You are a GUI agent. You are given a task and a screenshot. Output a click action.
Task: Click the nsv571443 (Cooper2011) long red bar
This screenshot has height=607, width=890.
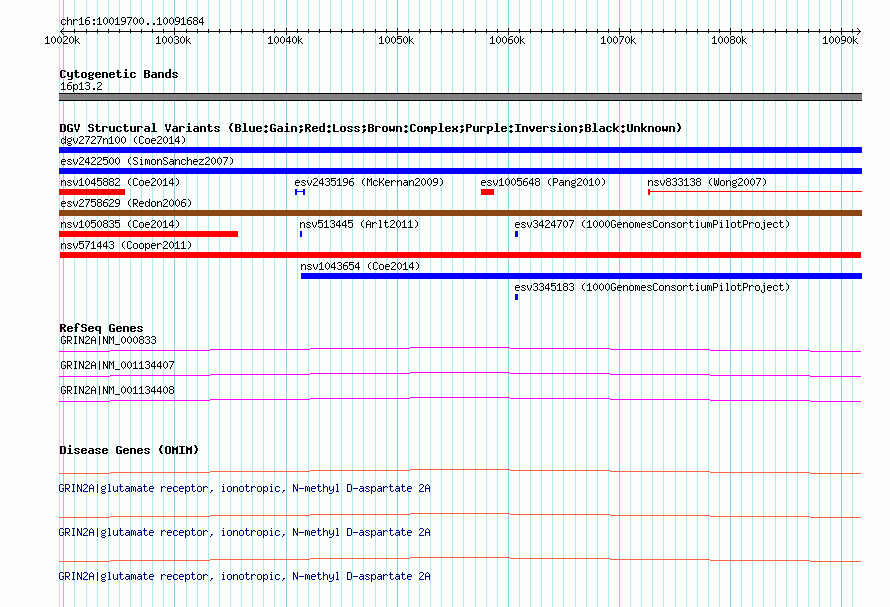[x=460, y=255]
